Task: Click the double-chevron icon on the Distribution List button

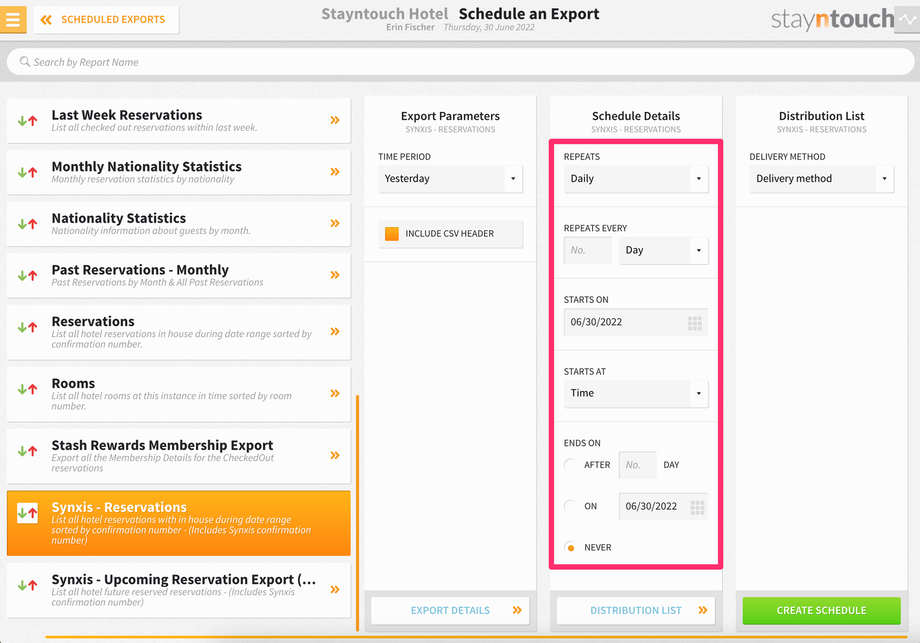Action: [x=703, y=610]
